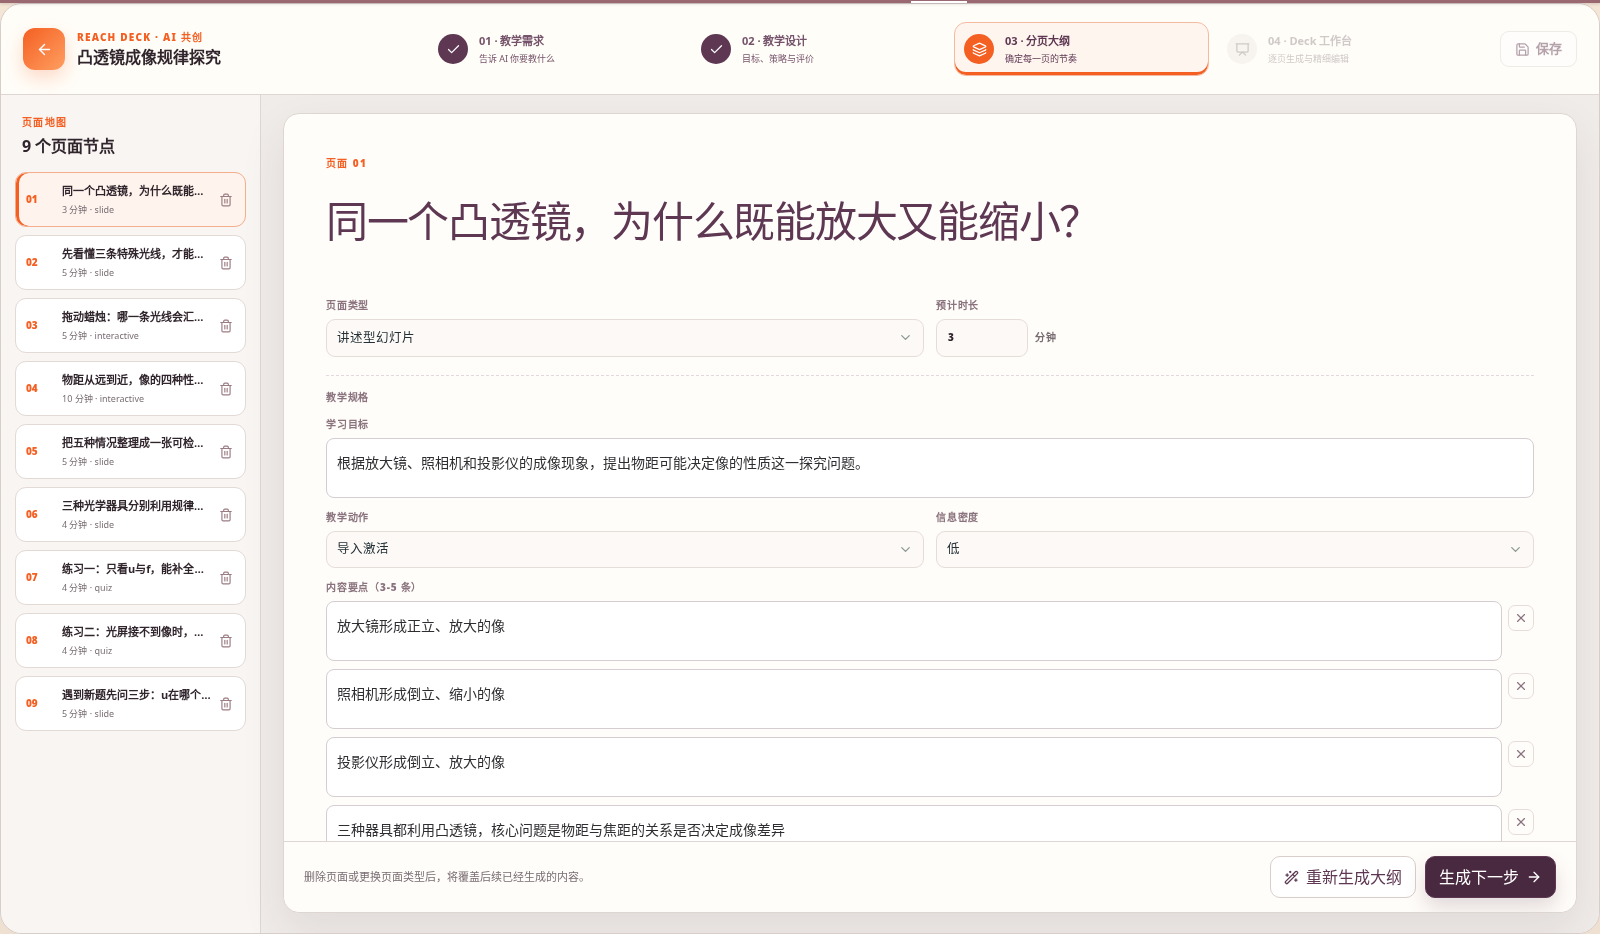Viewport: 1600px width, 934px height.
Task: Select page 07 练习一 quiz page
Action: (x=130, y=578)
